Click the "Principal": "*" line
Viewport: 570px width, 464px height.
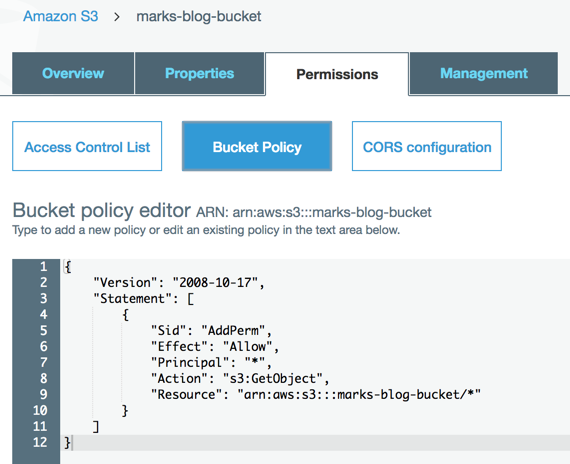point(211,363)
